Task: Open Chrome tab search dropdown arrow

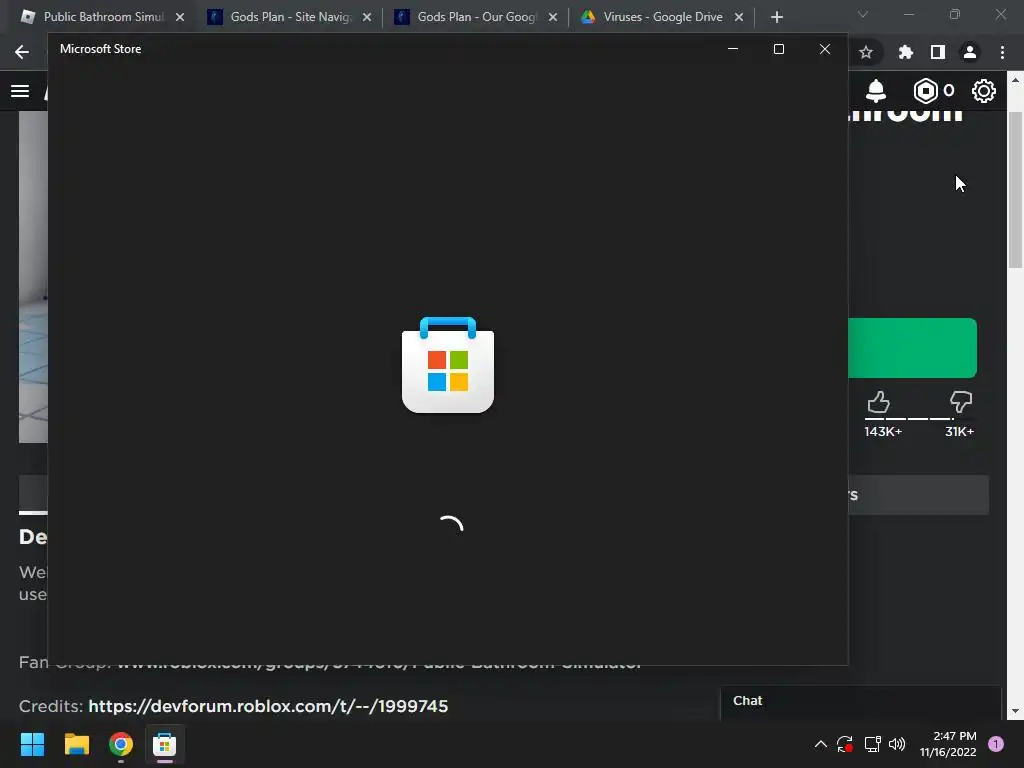Action: click(863, 14)
